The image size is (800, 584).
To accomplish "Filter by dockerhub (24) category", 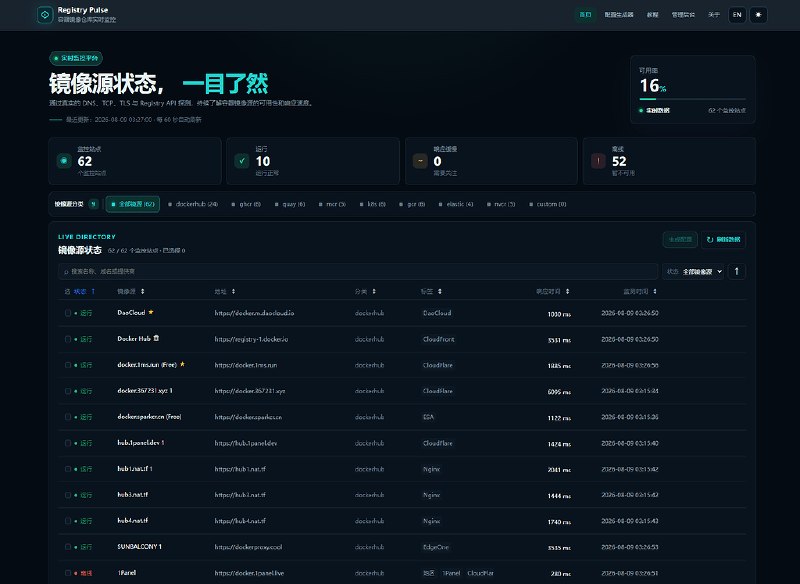I will (x=193, y=204).
